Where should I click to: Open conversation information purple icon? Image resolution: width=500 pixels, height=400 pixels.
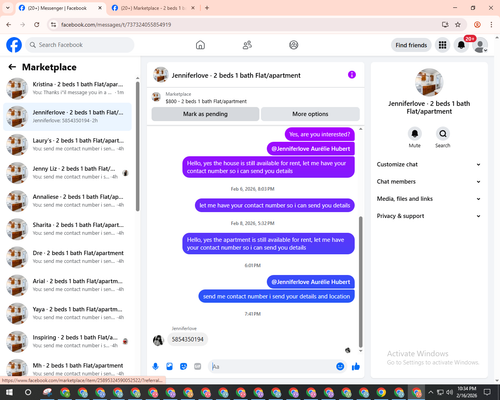(352, 75)
